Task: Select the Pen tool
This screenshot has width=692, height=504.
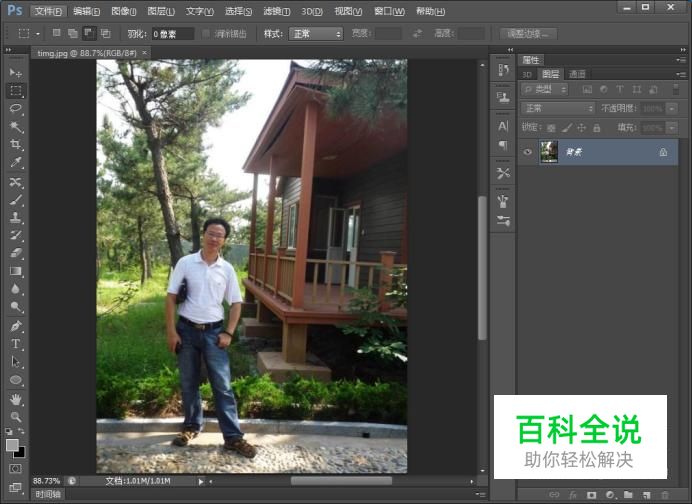Action: coord(16,326)
